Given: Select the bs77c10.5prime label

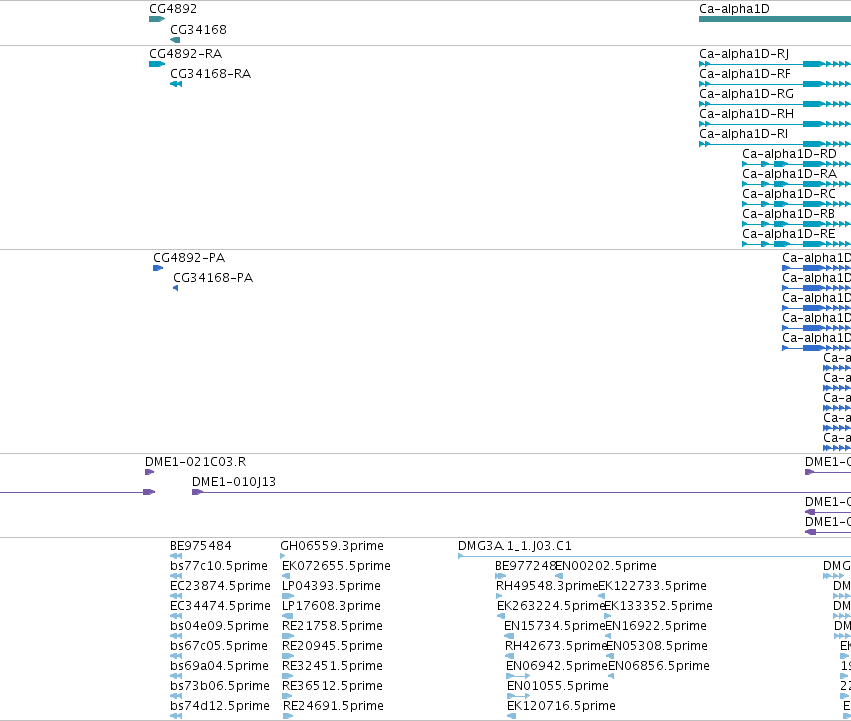Looking at the screenshot, I should (219, 566).
